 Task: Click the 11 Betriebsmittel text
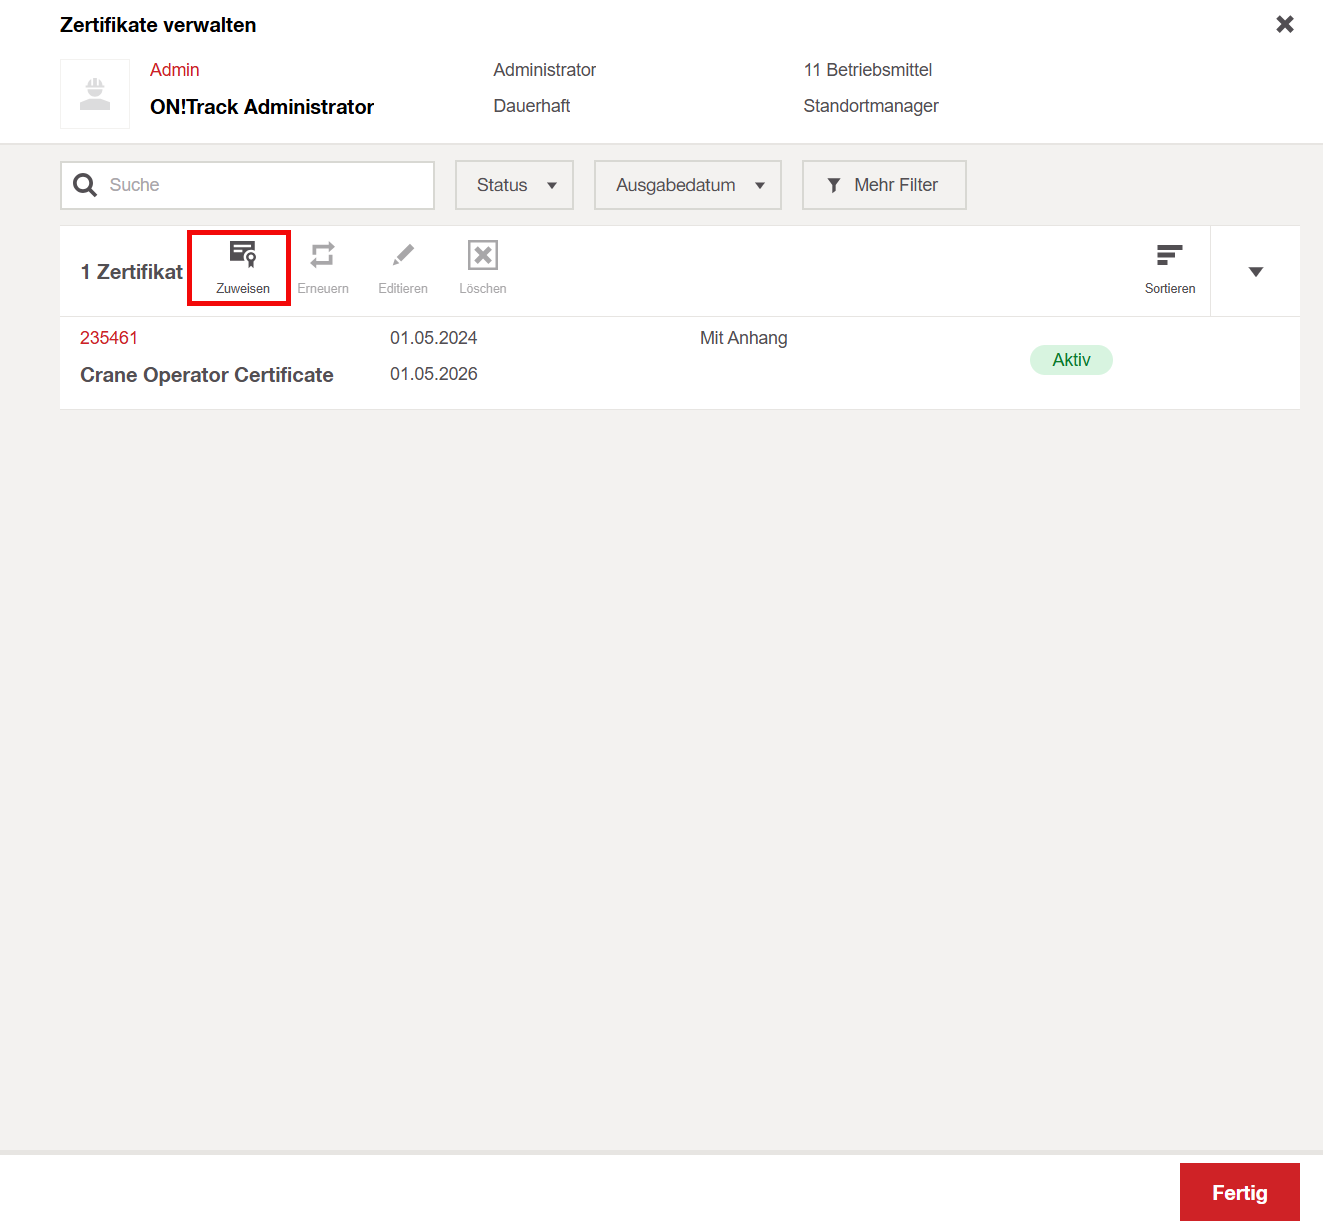tap(868, 70)
